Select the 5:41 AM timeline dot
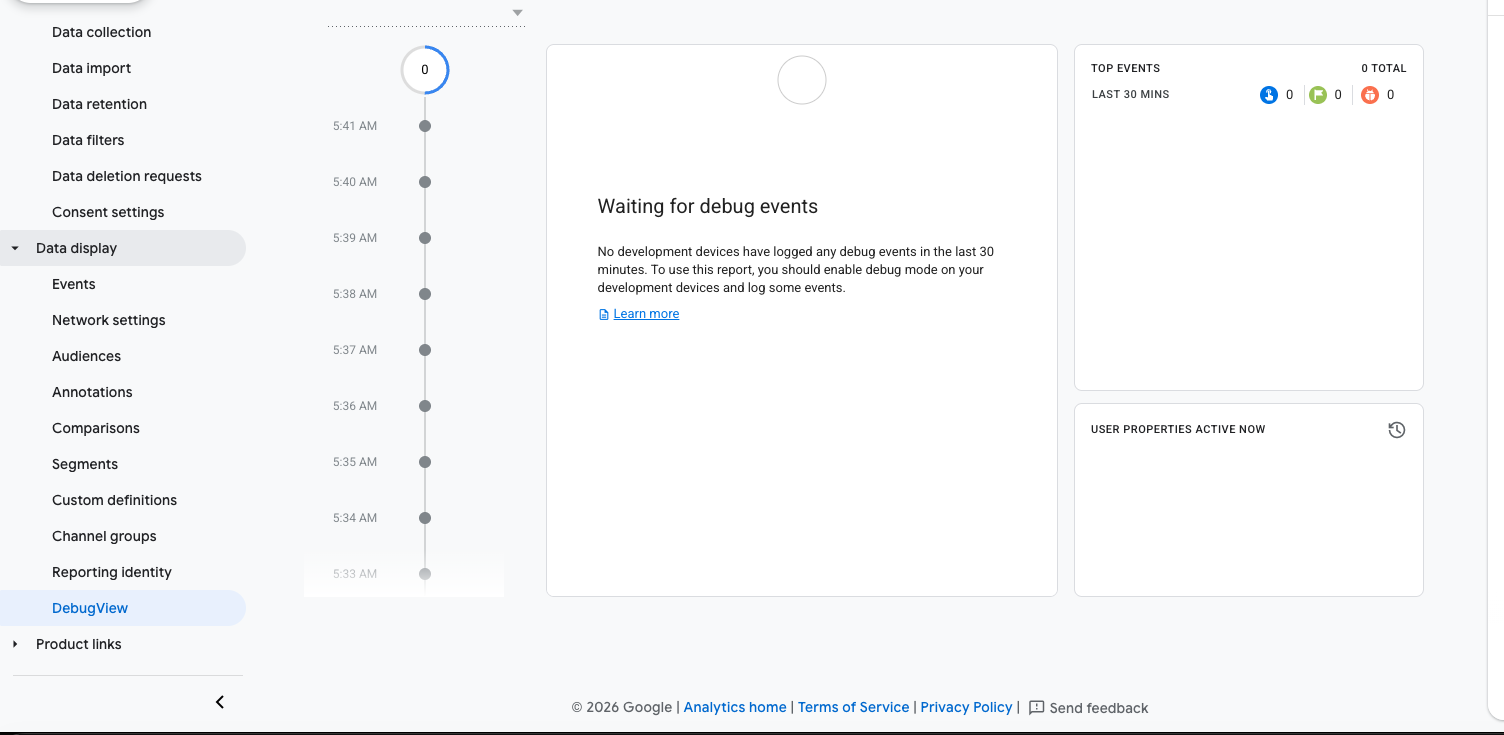1504x735 pixels. (424, 125)
